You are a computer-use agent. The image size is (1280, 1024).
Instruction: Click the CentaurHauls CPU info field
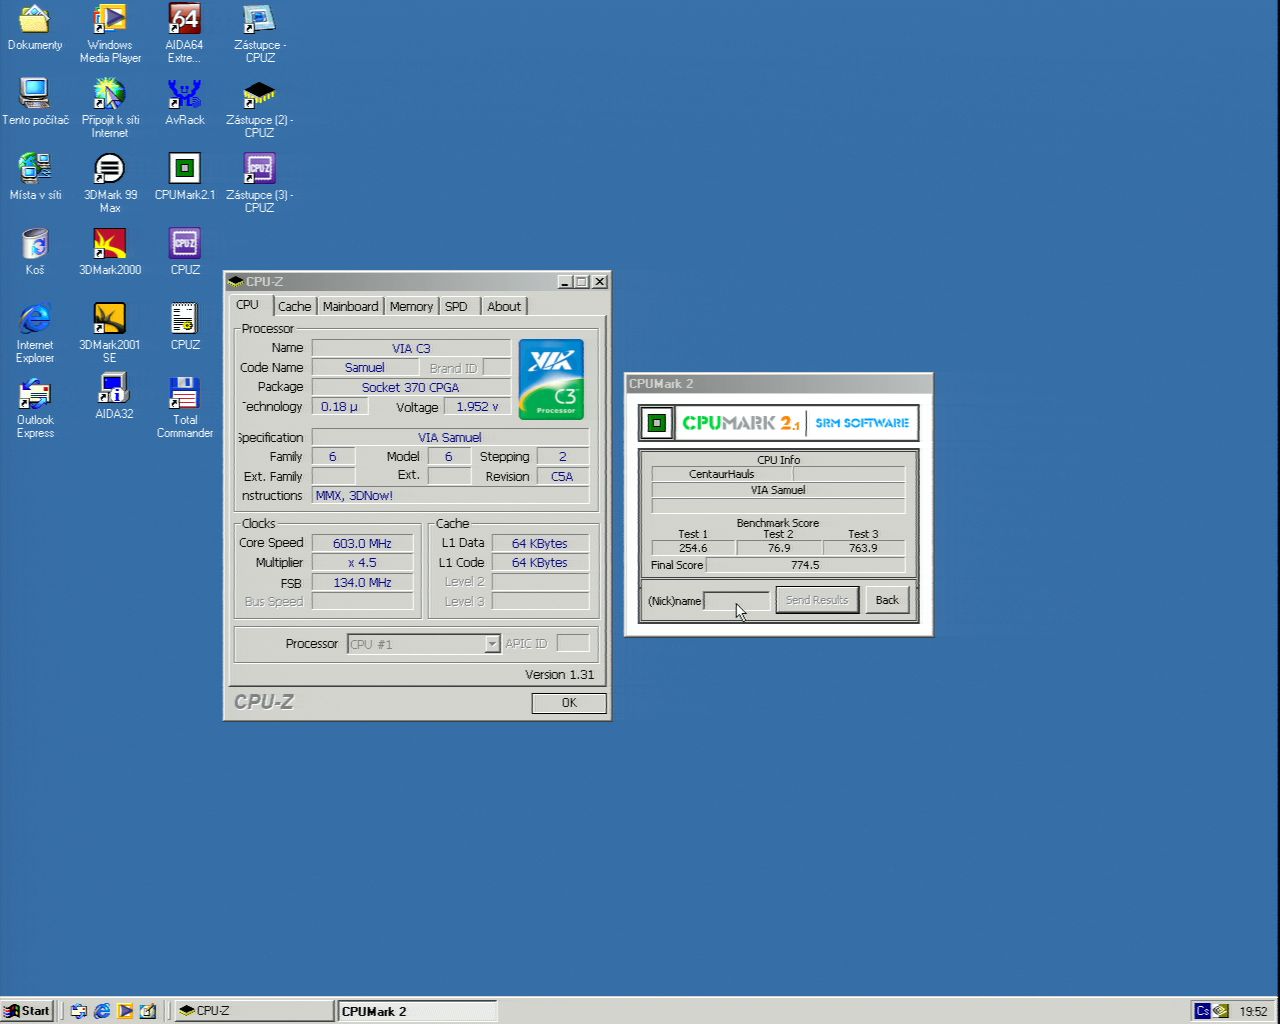[x=721, y=474]
